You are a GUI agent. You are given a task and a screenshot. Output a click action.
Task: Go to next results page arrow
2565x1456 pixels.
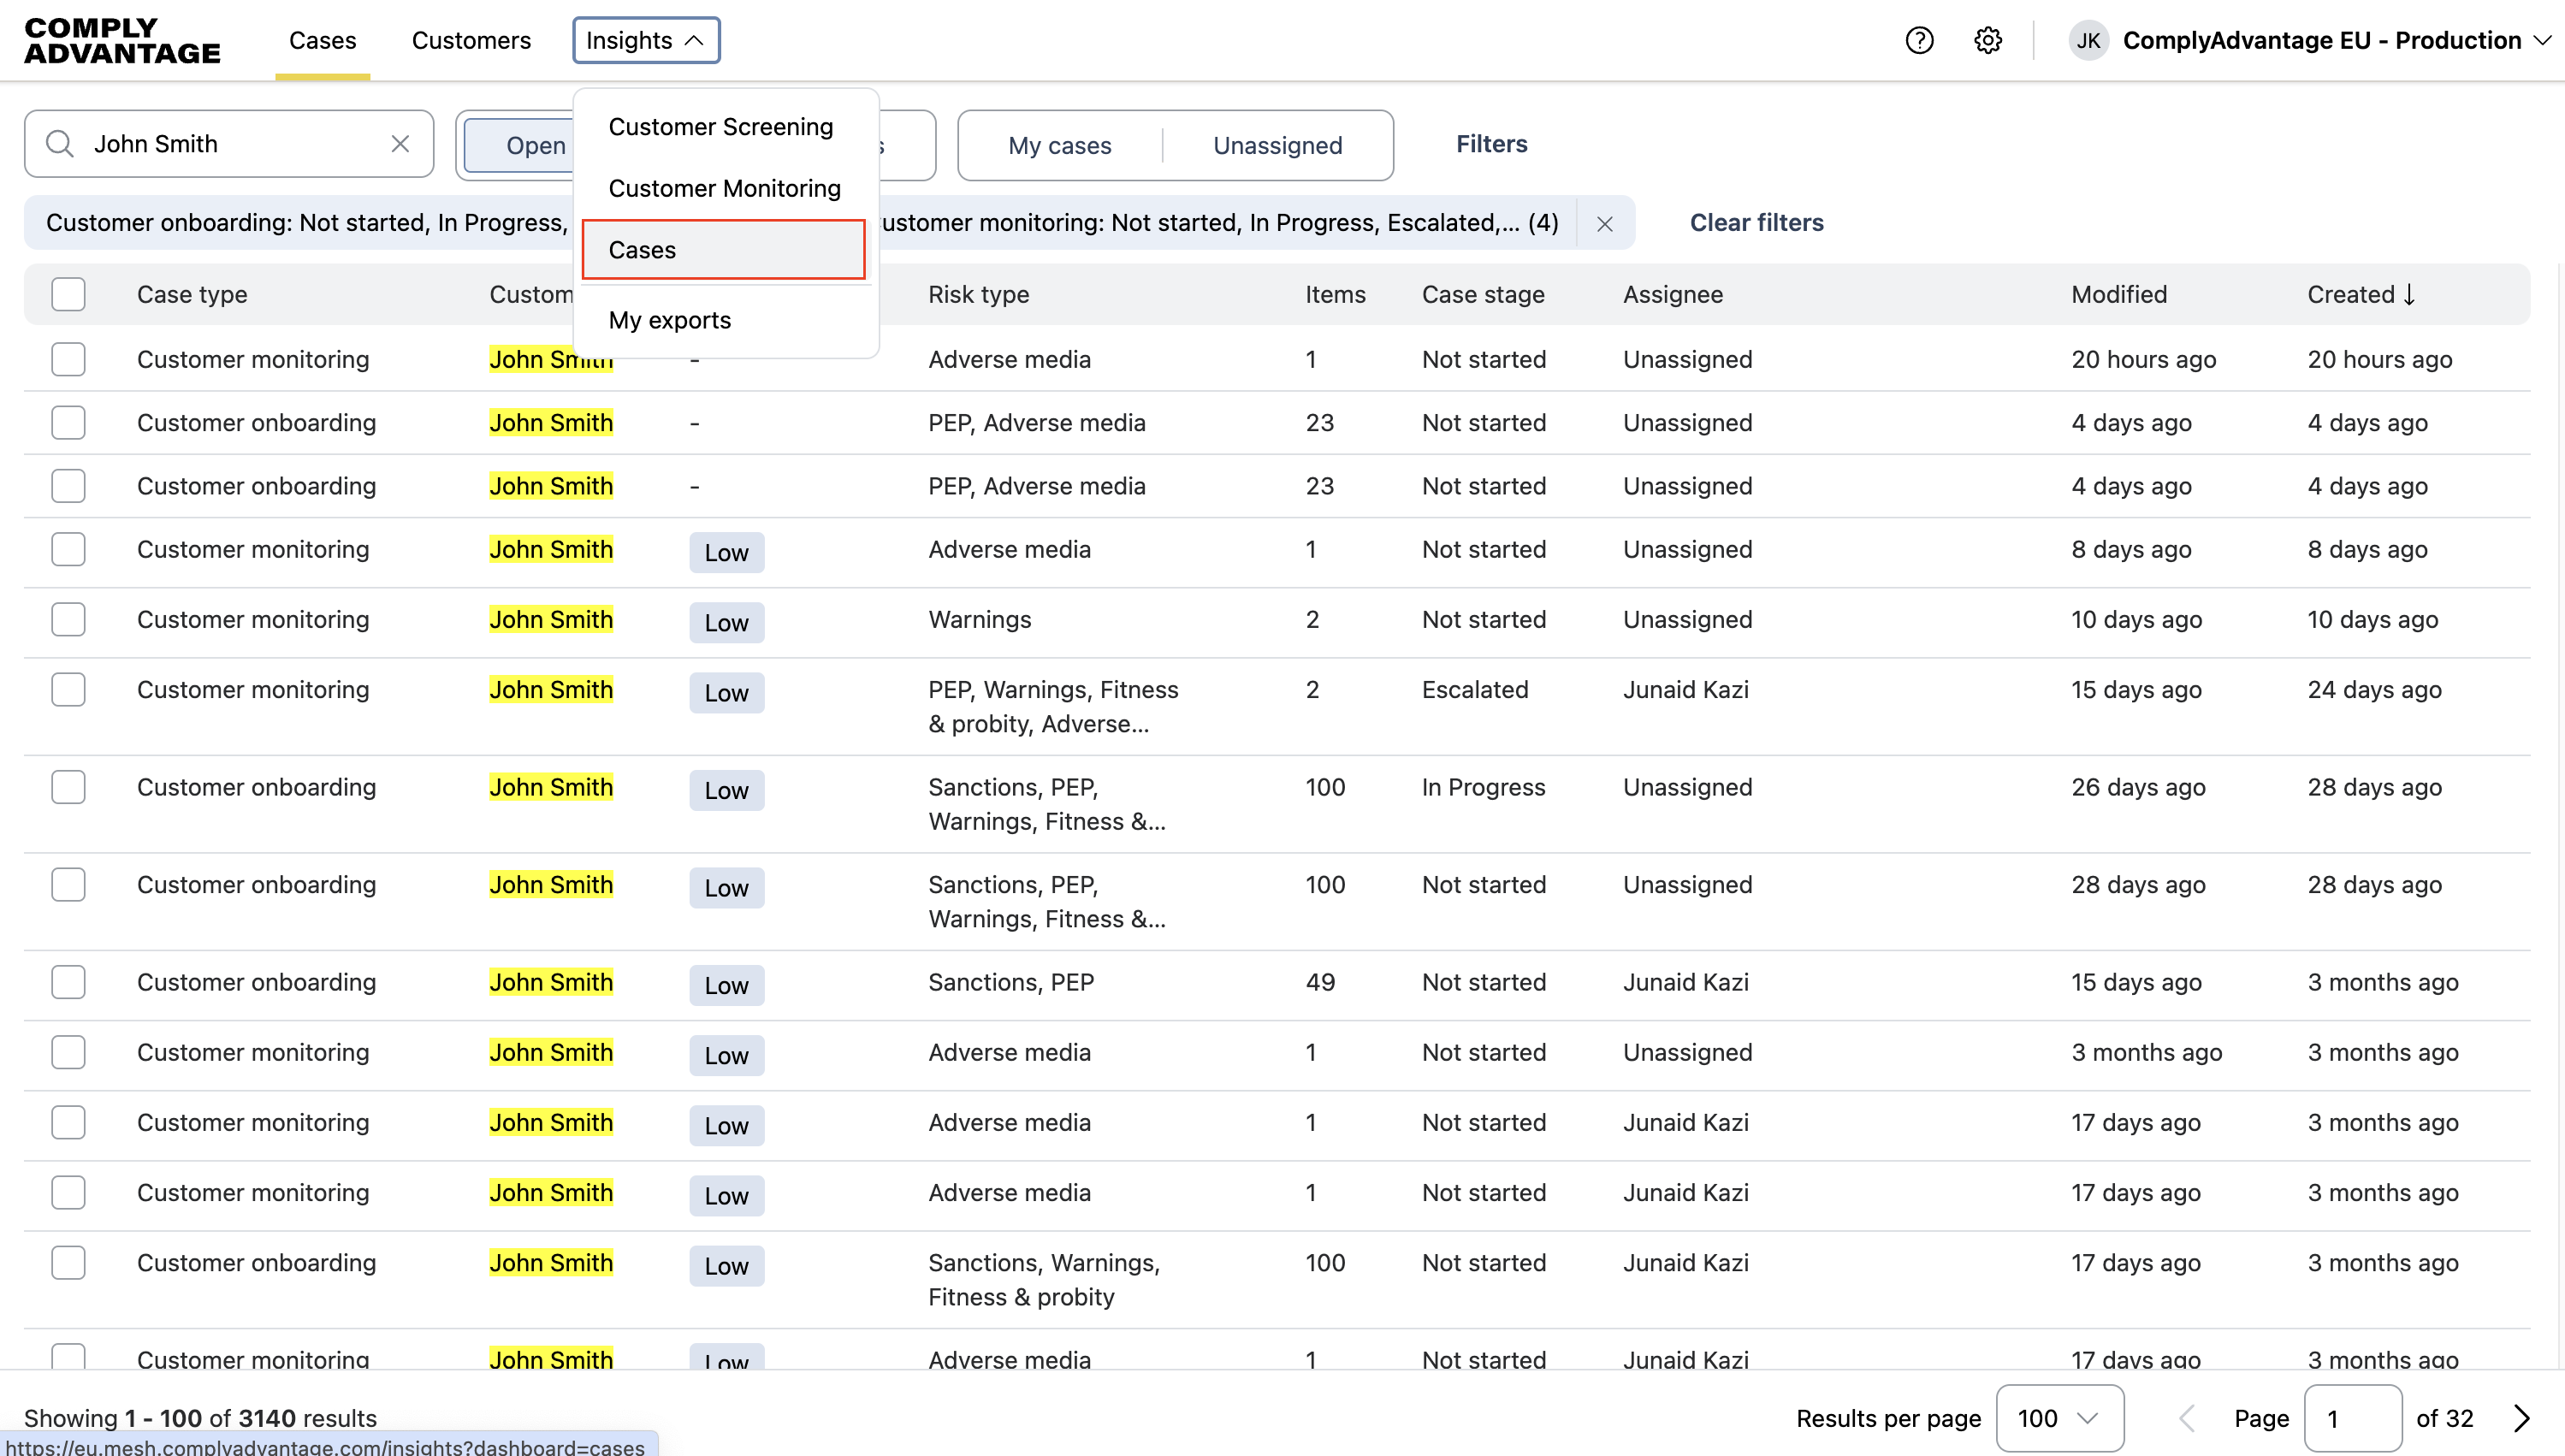(2521, 1418)
